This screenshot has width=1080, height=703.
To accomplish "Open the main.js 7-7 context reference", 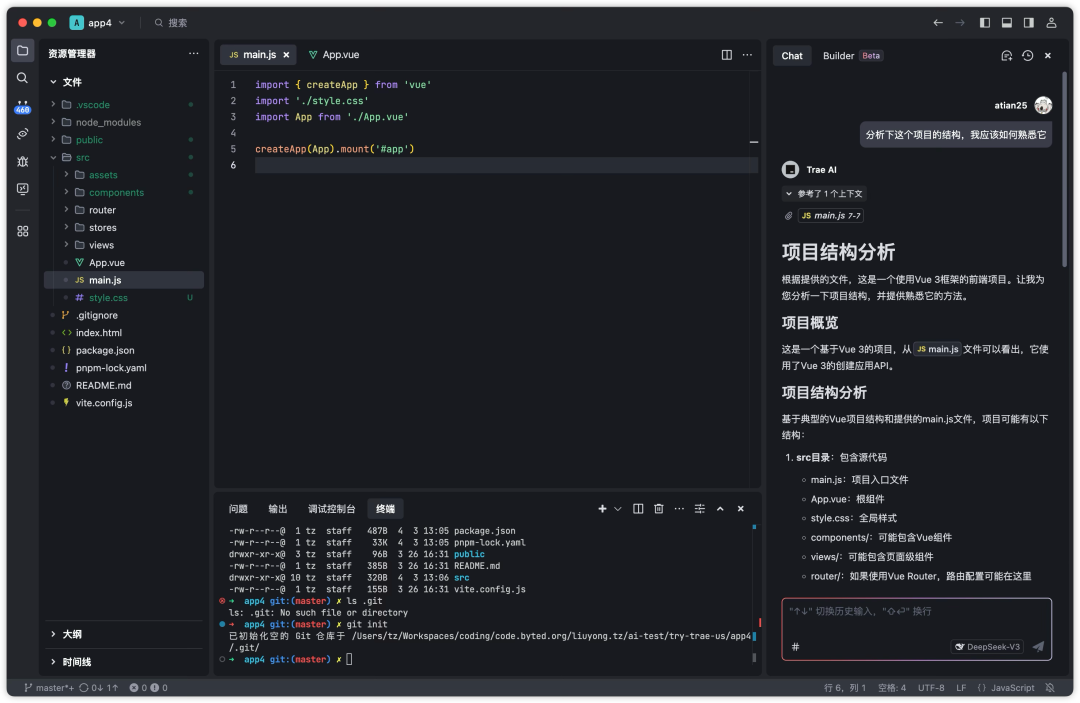I will point(831,216).
